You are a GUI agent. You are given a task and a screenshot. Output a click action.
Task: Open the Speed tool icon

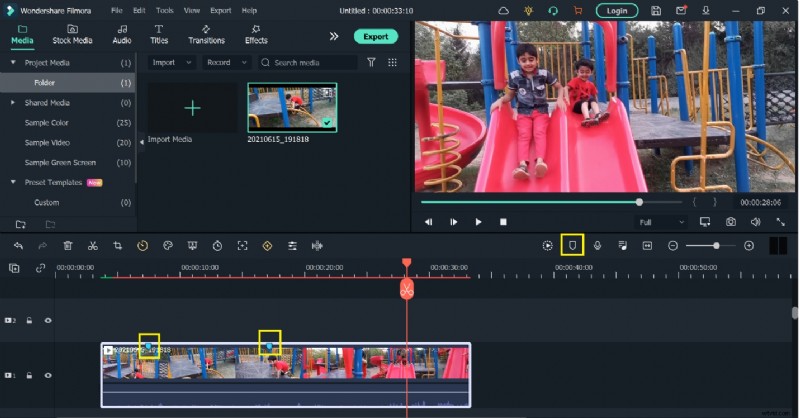pos(142,246)
